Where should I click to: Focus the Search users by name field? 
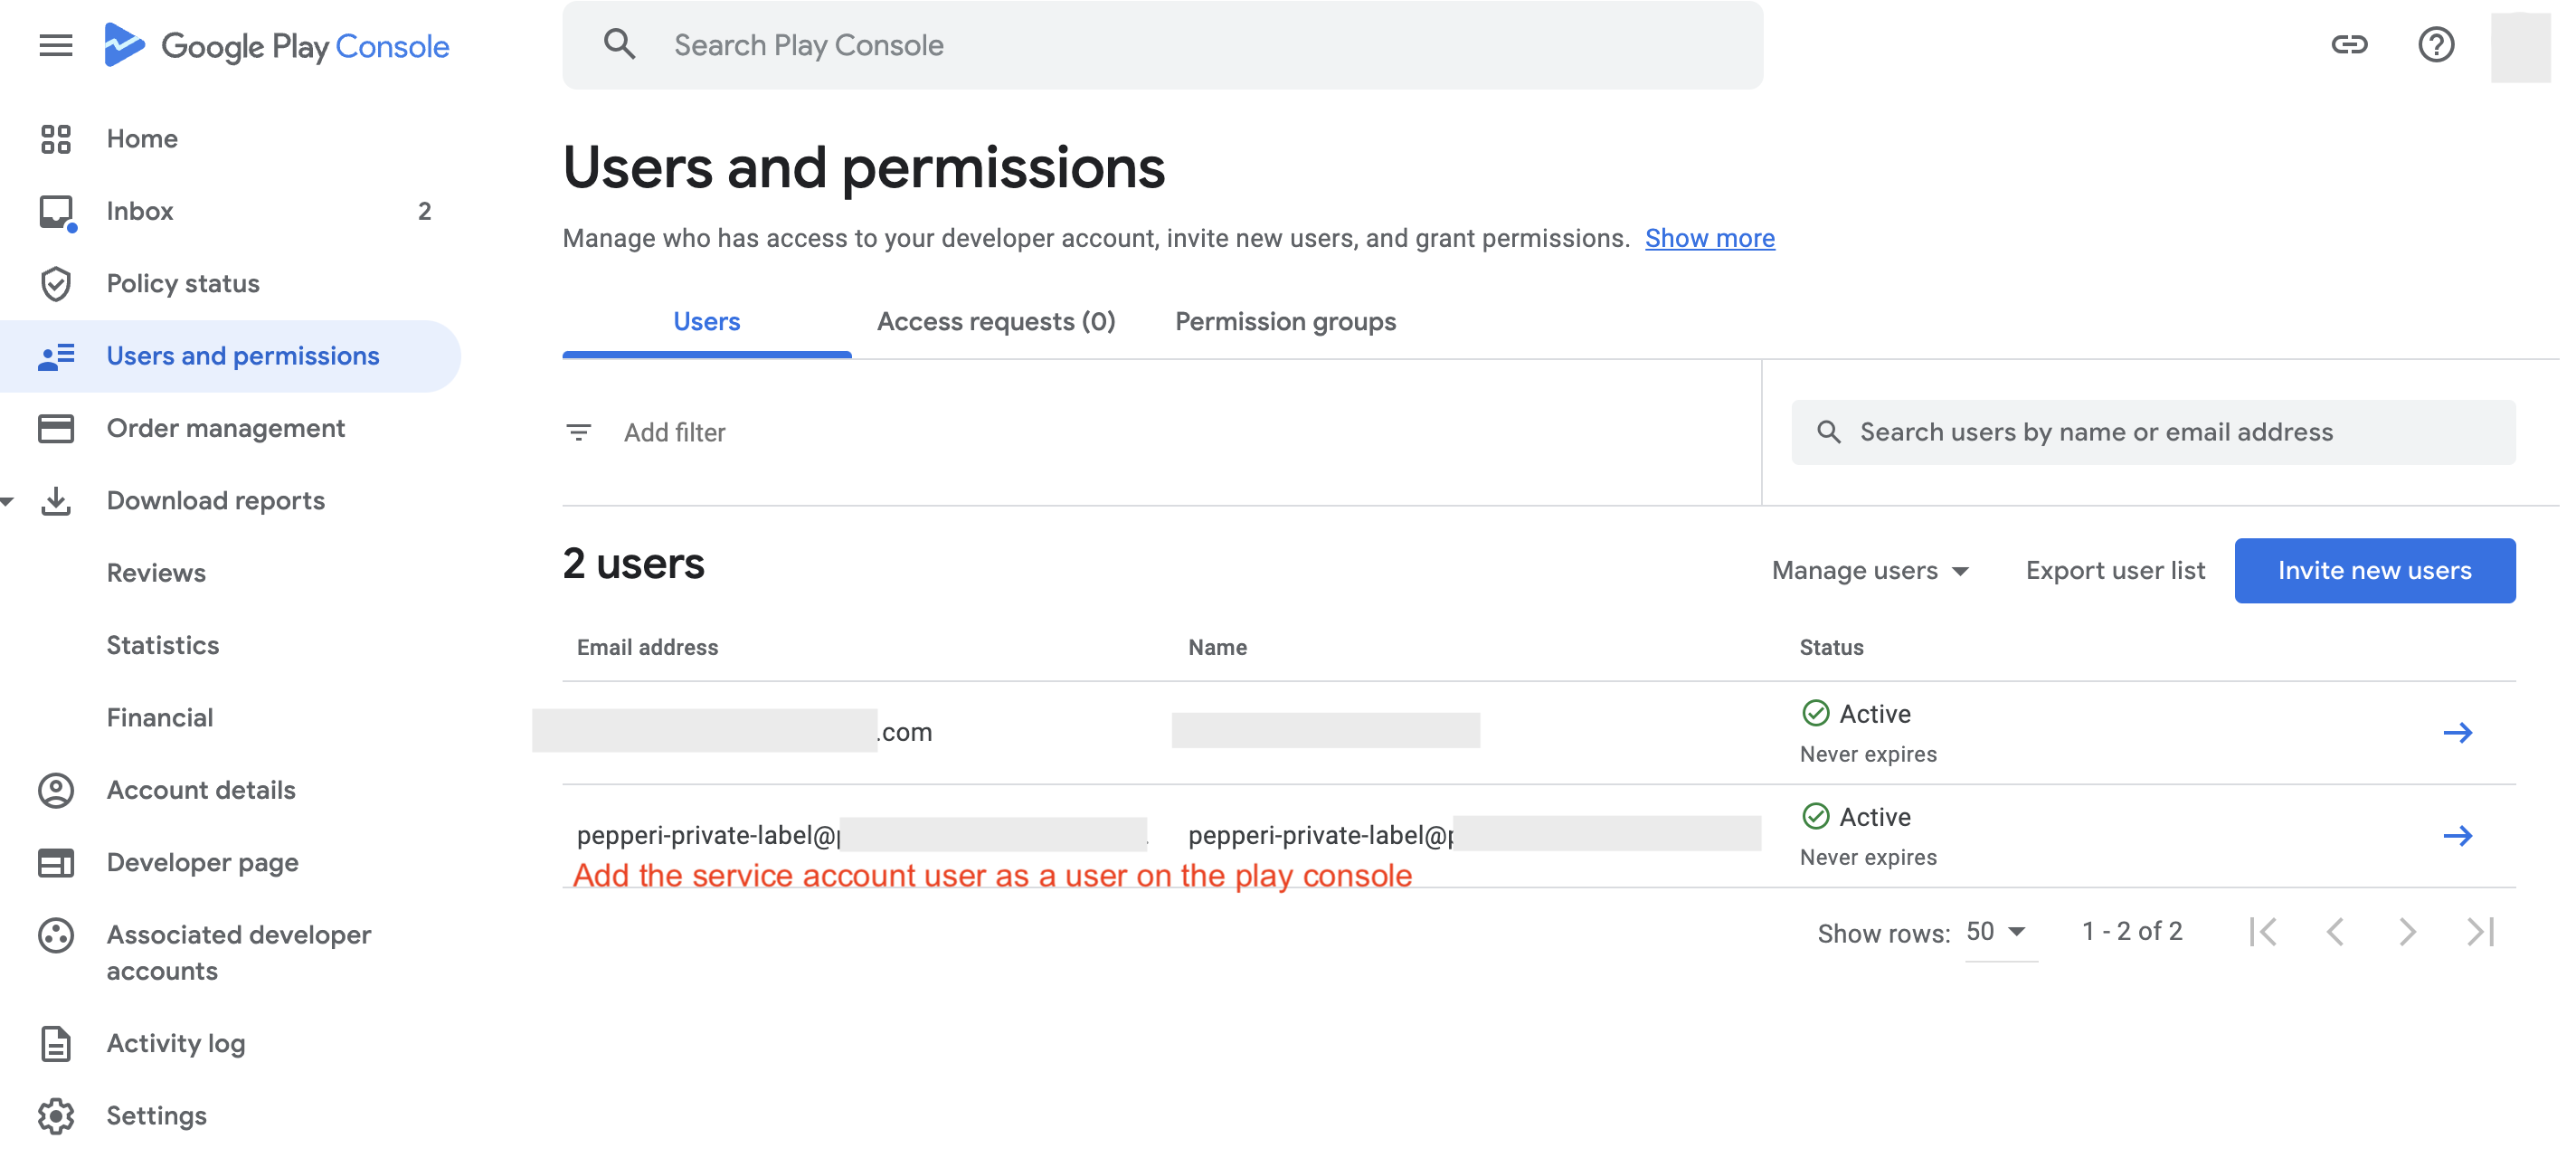[2153, 432]
